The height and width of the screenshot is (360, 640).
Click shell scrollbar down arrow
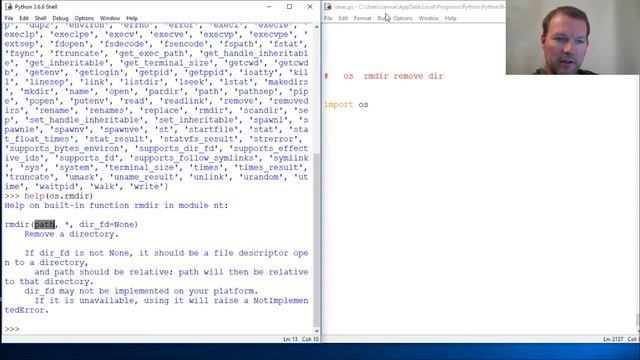tap(317, 331)
